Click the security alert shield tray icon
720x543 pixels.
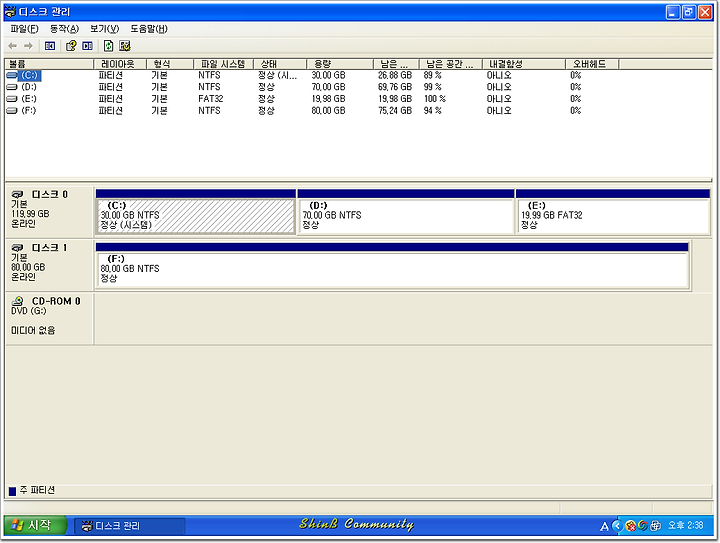631,526
